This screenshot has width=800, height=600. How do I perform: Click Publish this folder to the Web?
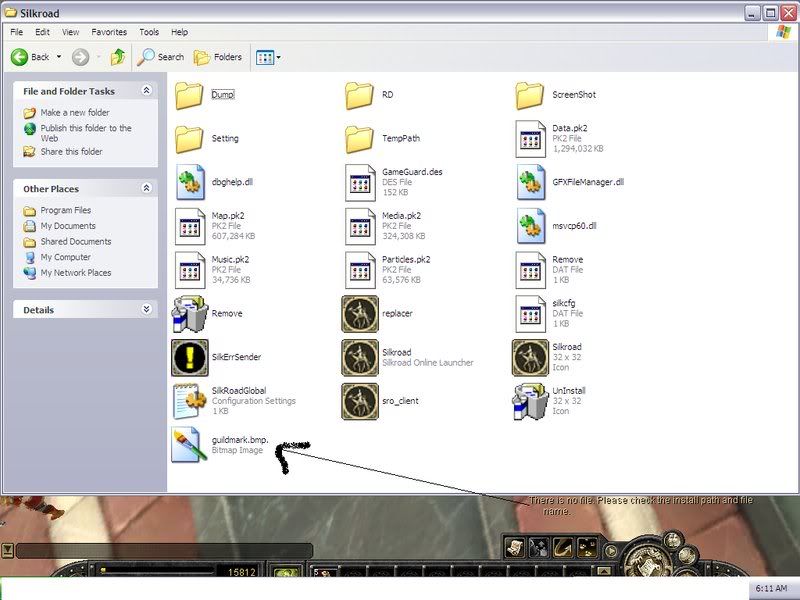click(x=86, y=133)
